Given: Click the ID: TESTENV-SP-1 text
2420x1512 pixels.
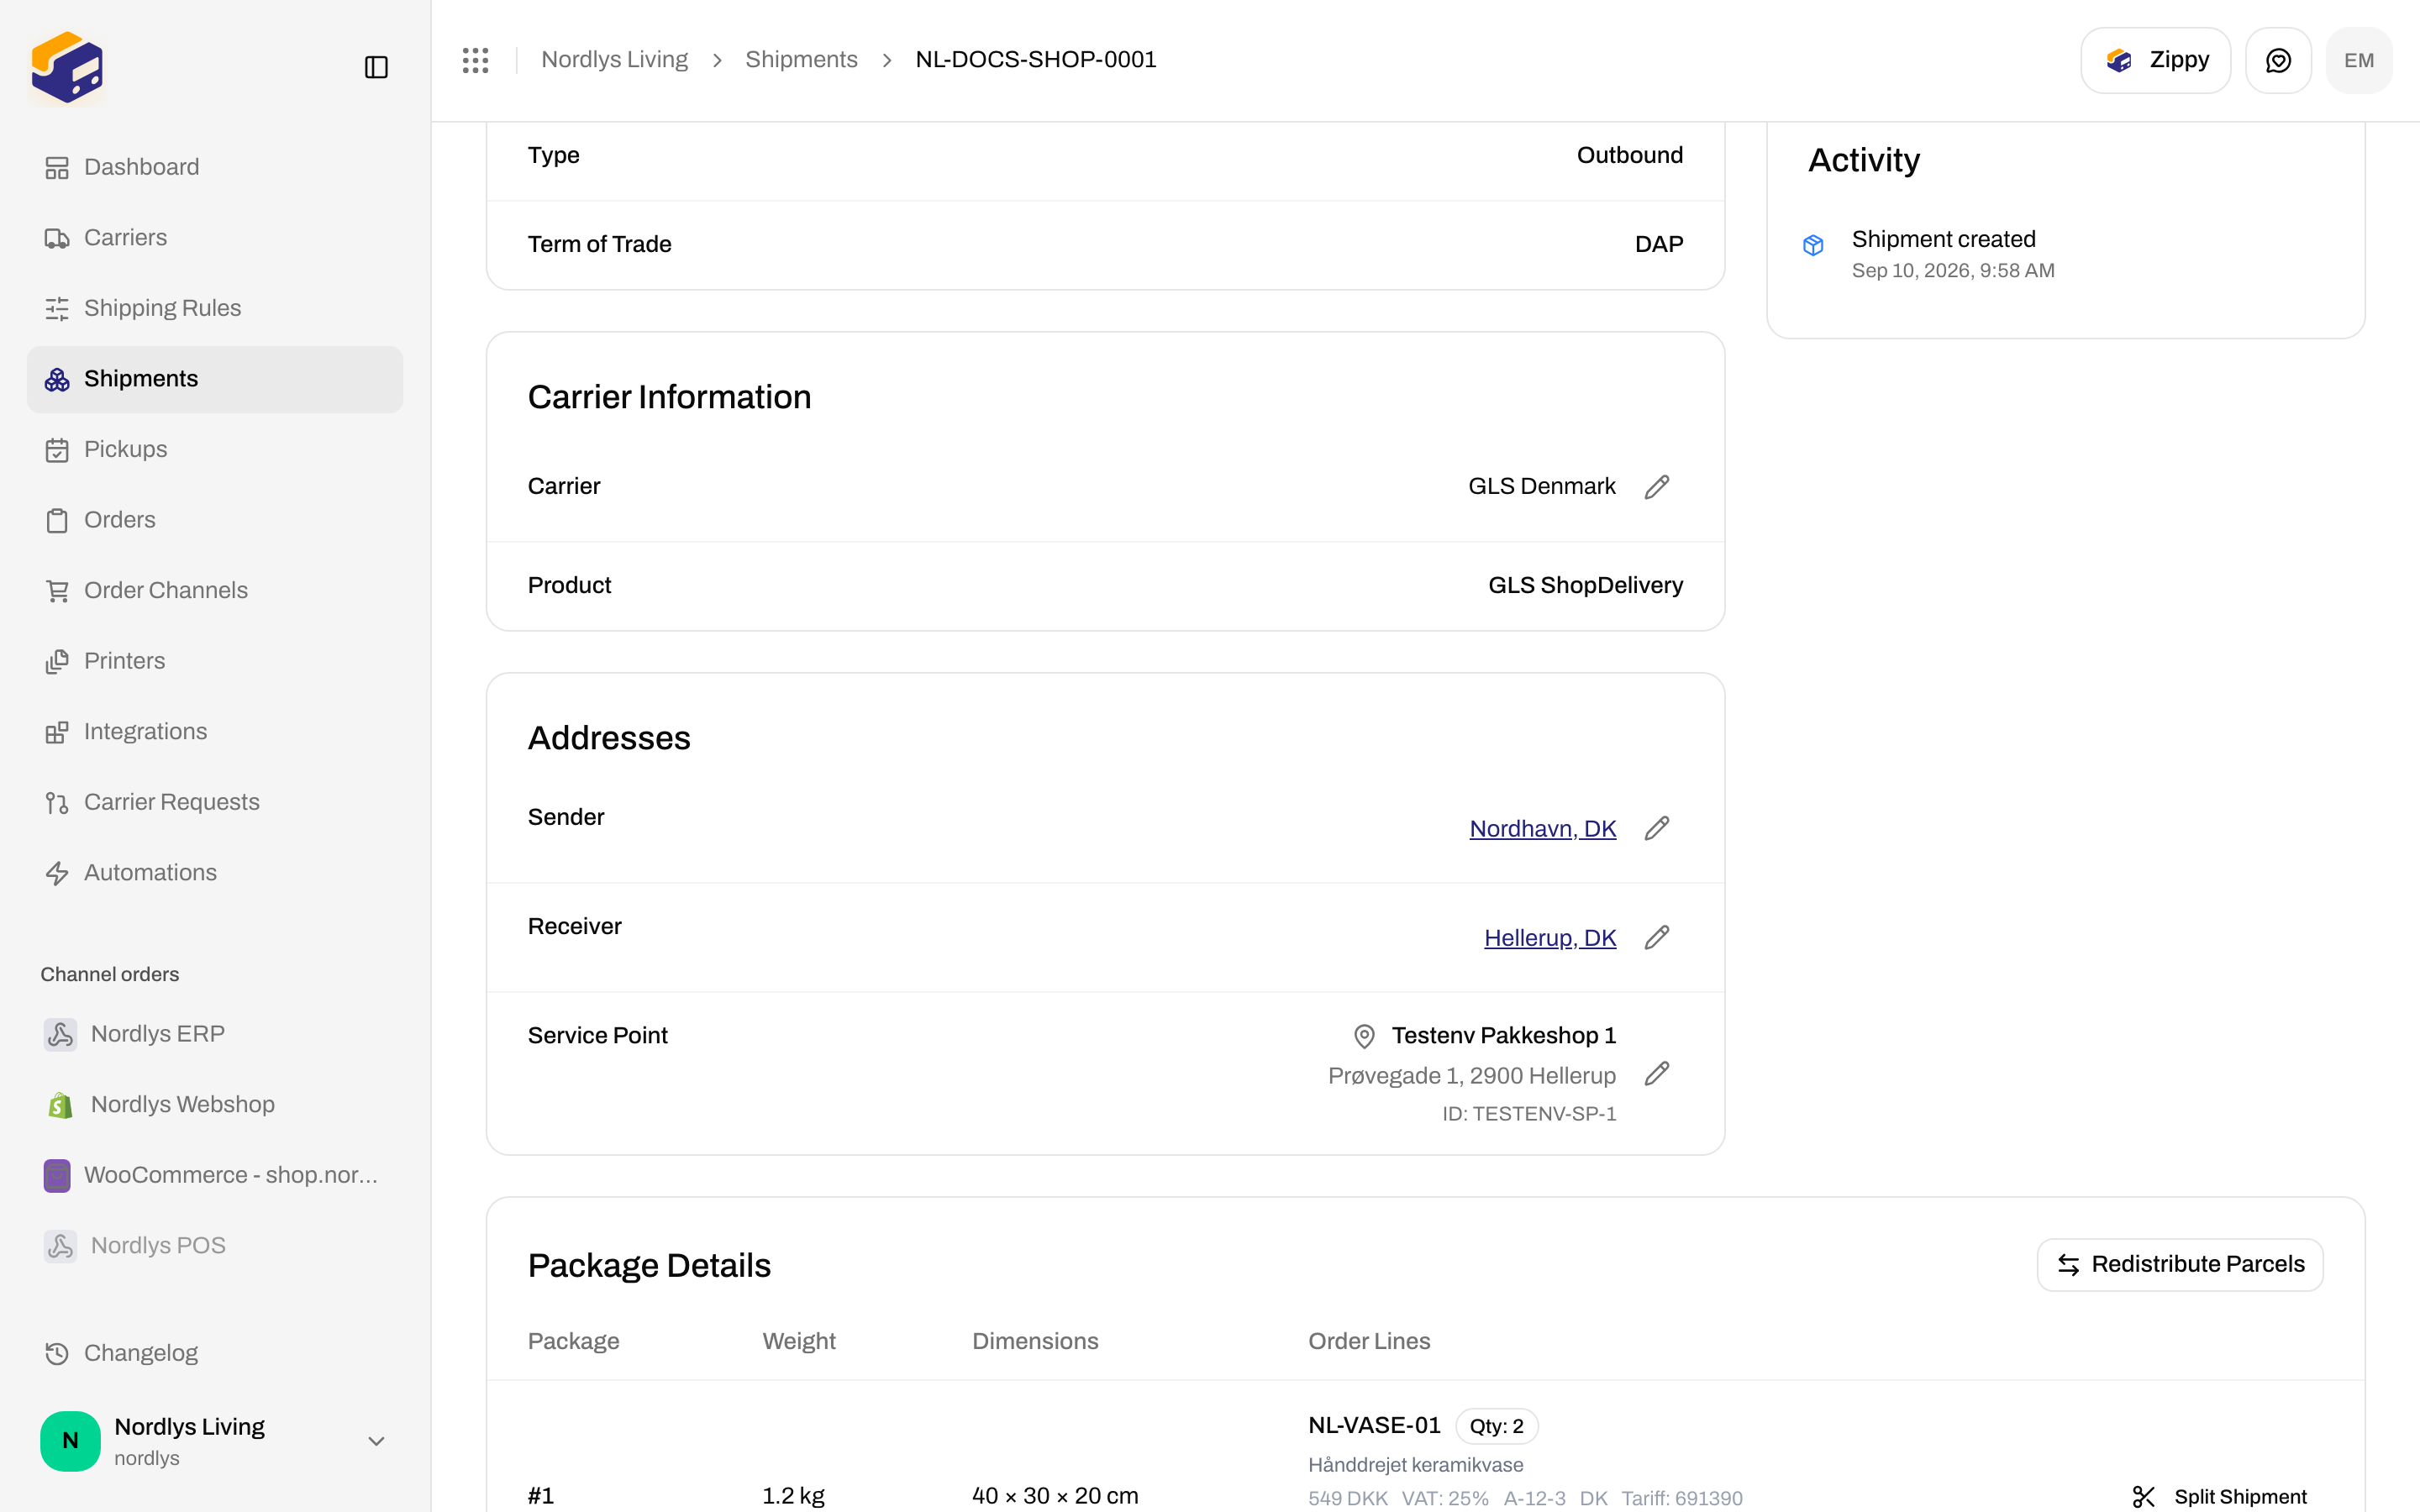Looking at the screenshot, I should coord(1529,1114).
